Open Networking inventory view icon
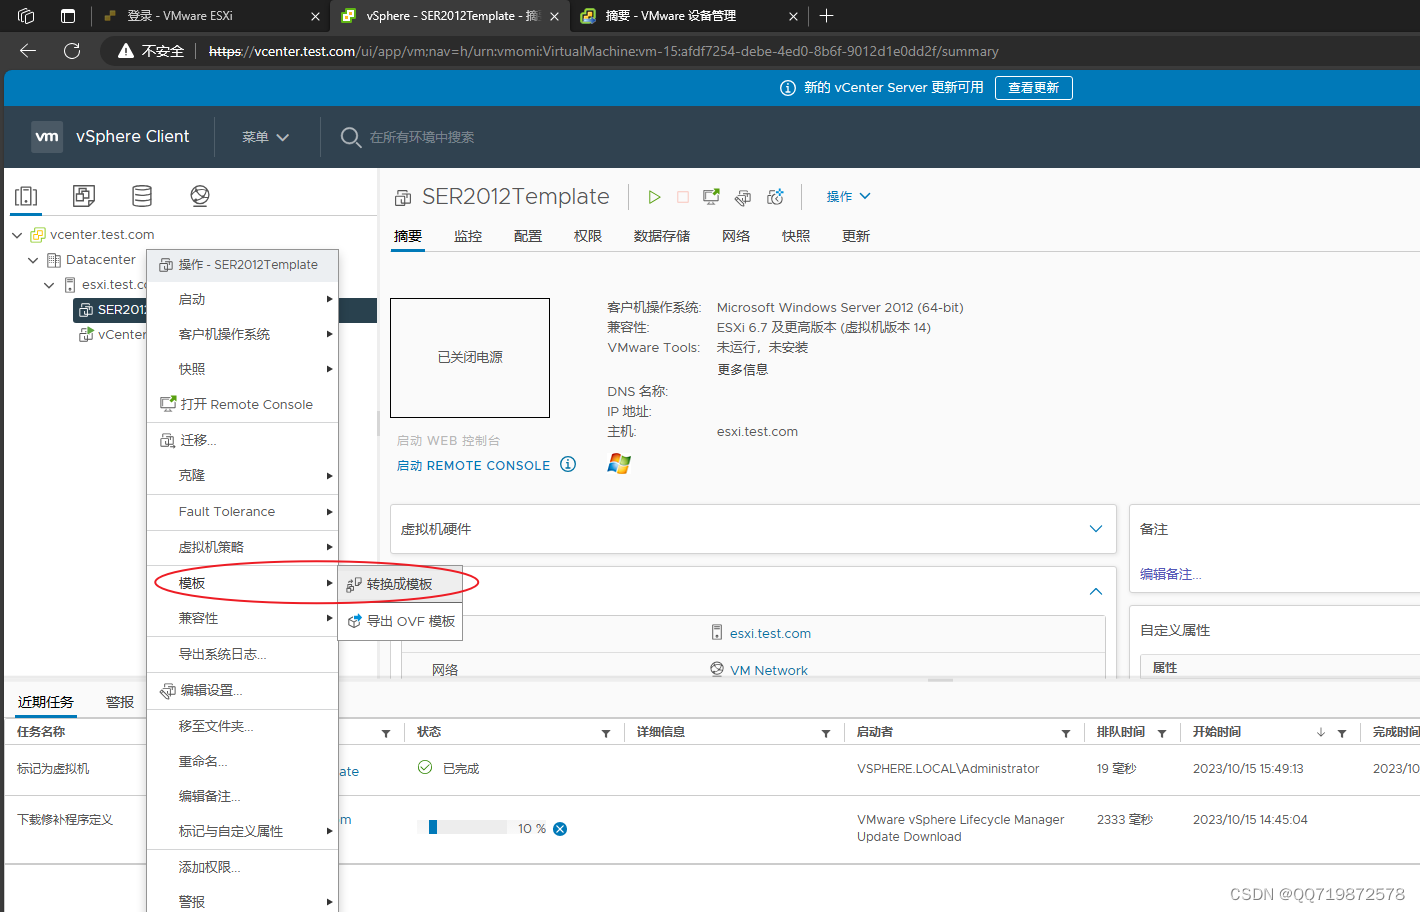1420x912 pixels. (200, 196)
